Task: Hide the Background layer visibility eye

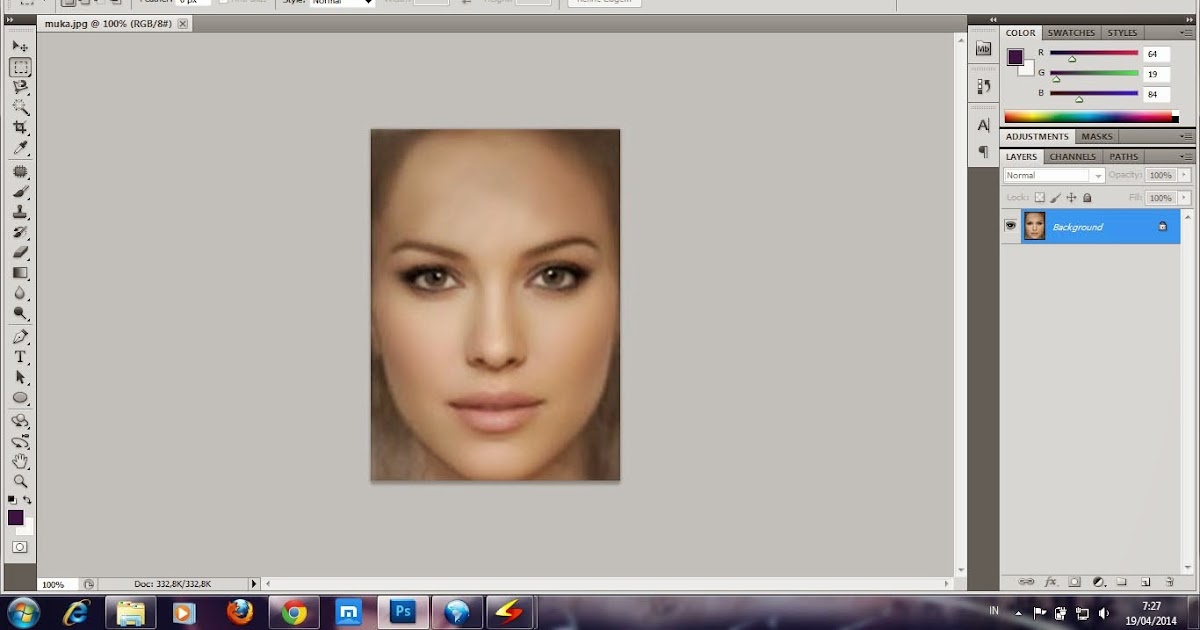Action: (x=1010, y=227)
